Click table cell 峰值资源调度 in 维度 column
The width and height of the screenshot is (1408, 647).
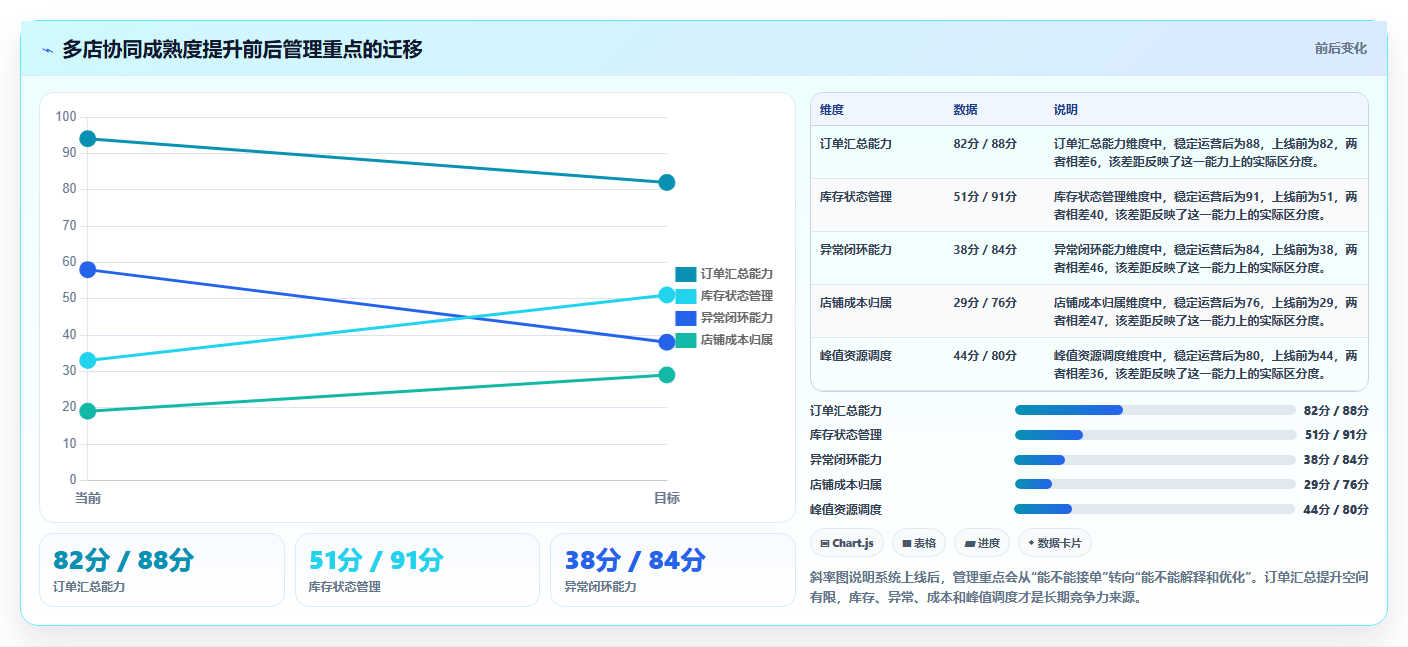tap(856, 356)
